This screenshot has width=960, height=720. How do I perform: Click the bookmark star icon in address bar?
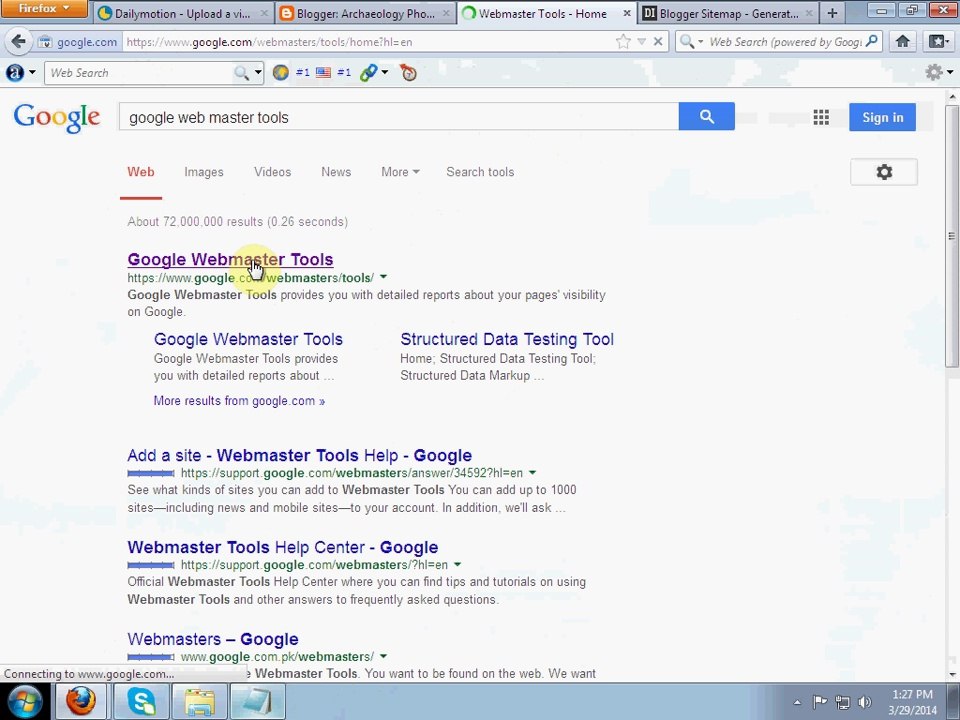point(623,42)
